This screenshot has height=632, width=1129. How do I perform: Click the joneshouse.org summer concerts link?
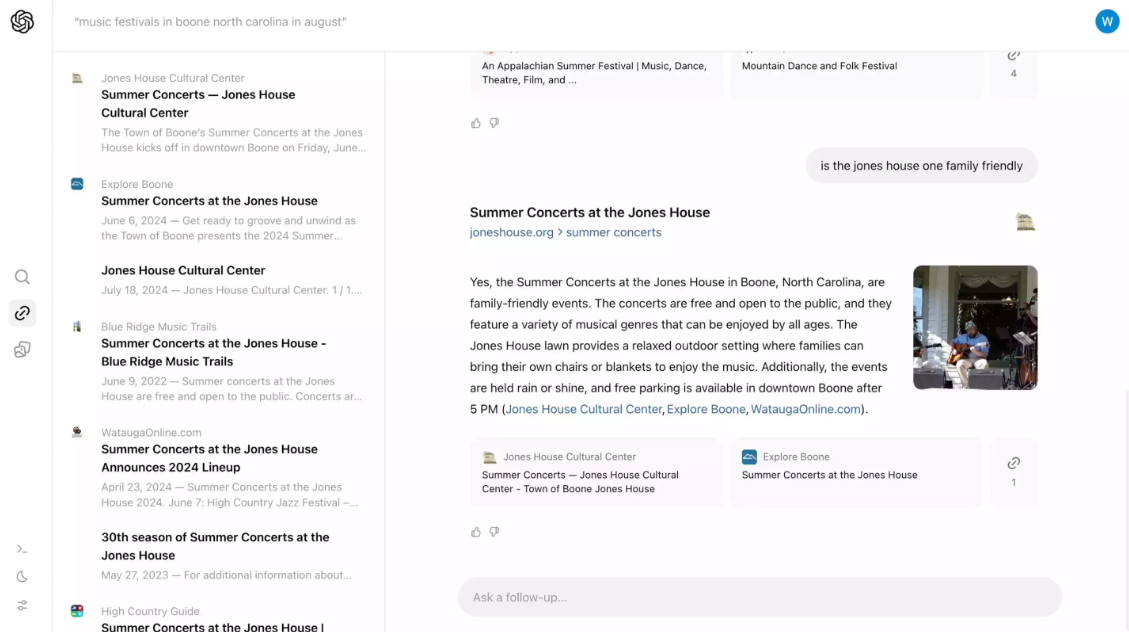pyautogui.click(x=565, y=232)
